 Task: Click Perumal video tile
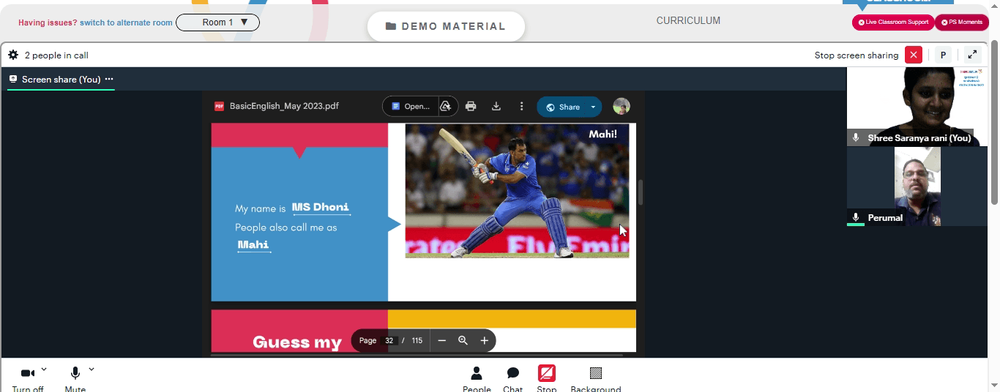[916, 186]
